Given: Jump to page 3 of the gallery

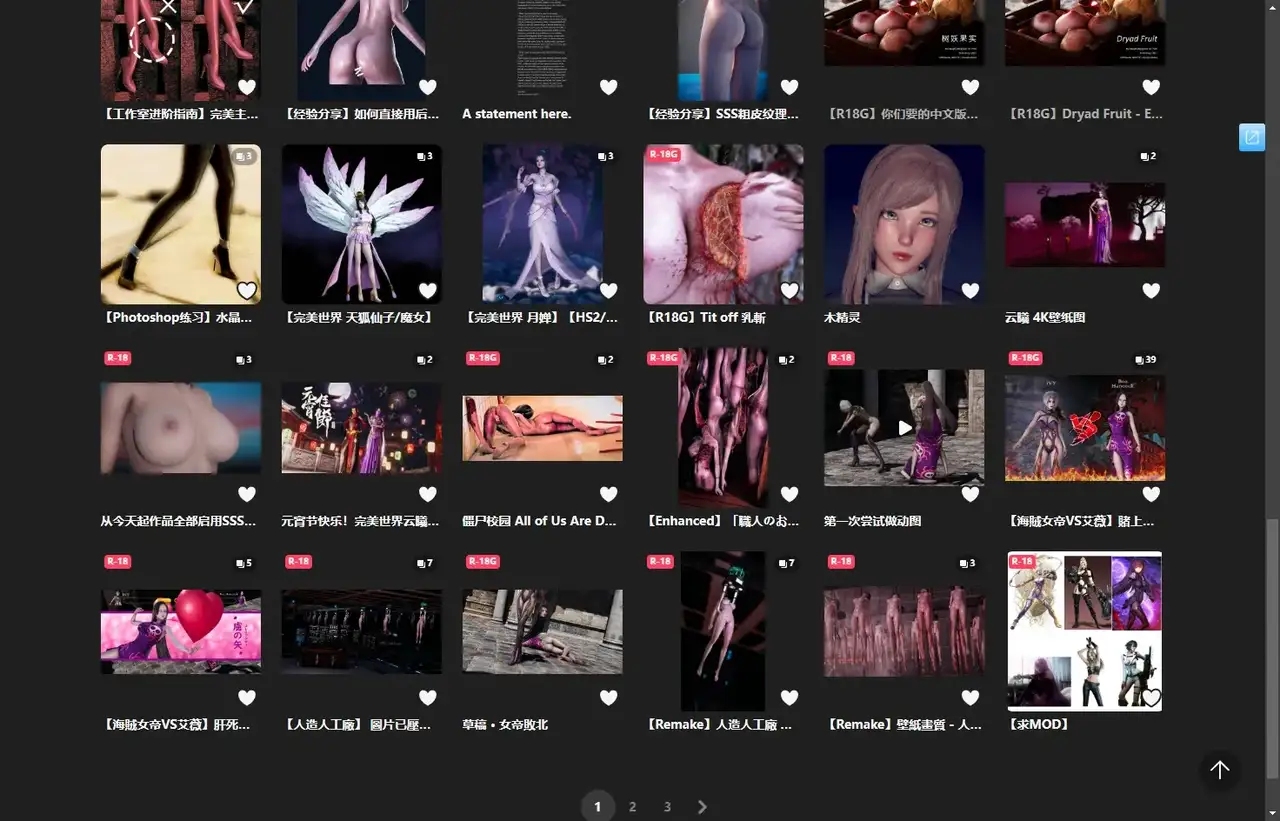Looking at the screenshot, I should coord(667,807).
